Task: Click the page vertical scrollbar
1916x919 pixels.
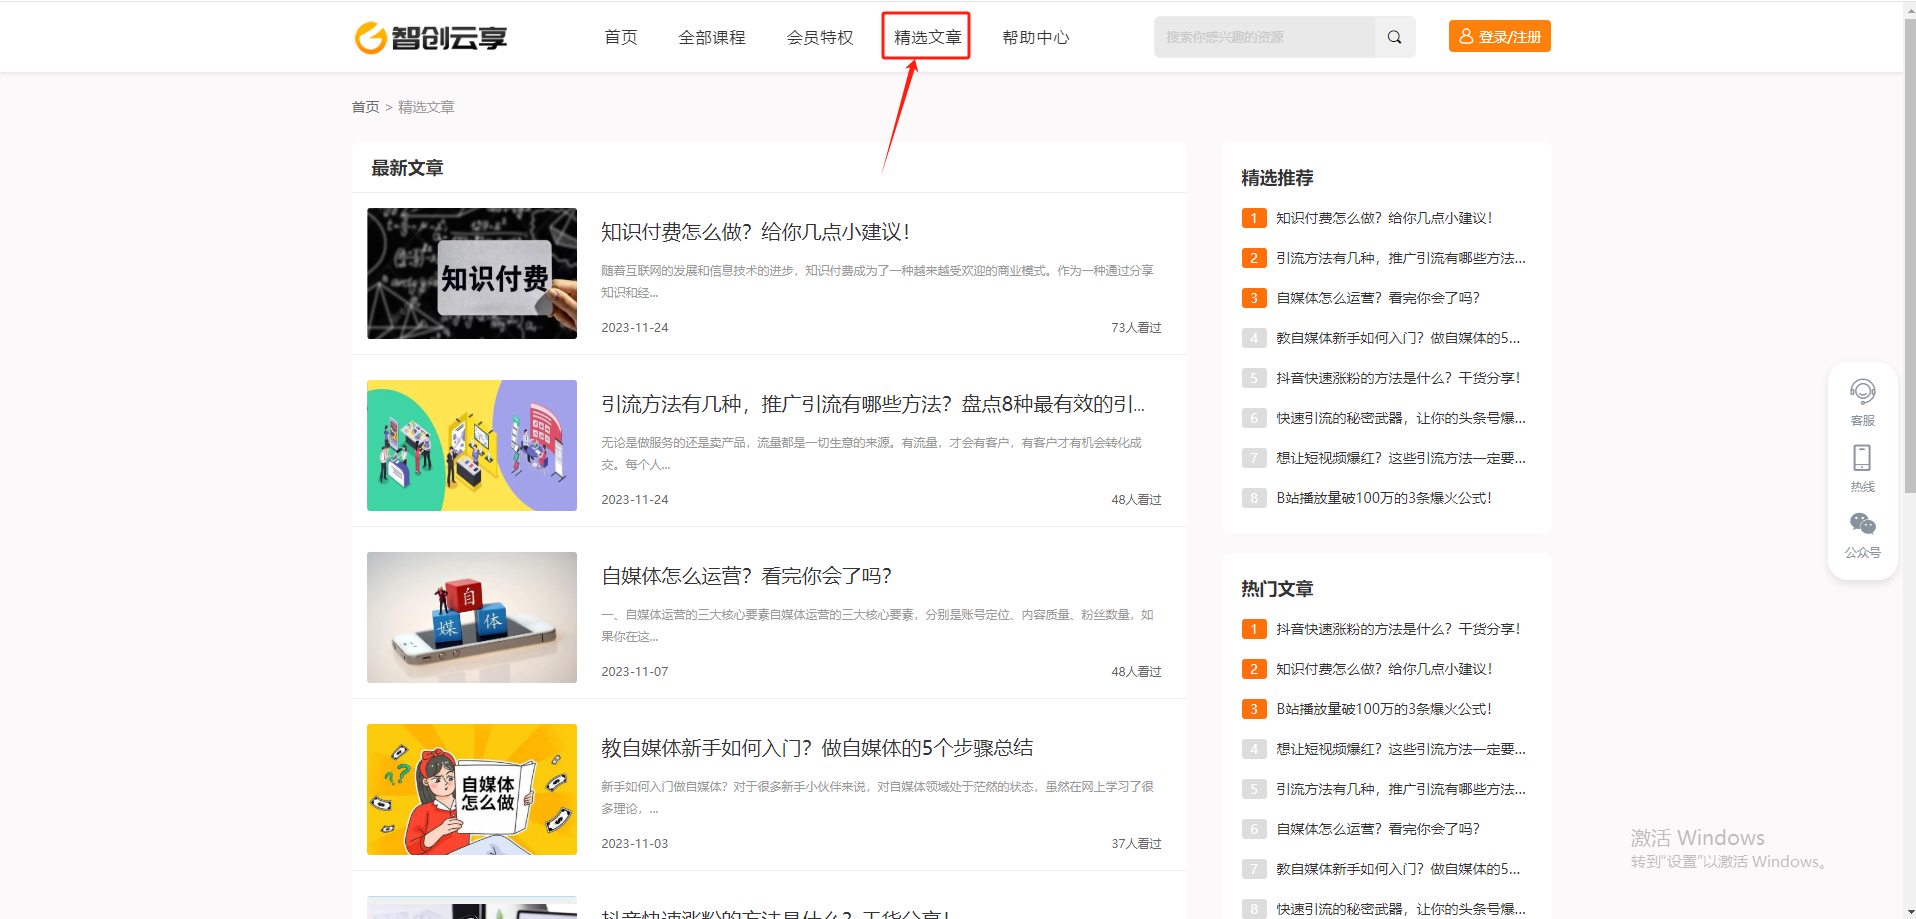Action: tap(1909, 255)
